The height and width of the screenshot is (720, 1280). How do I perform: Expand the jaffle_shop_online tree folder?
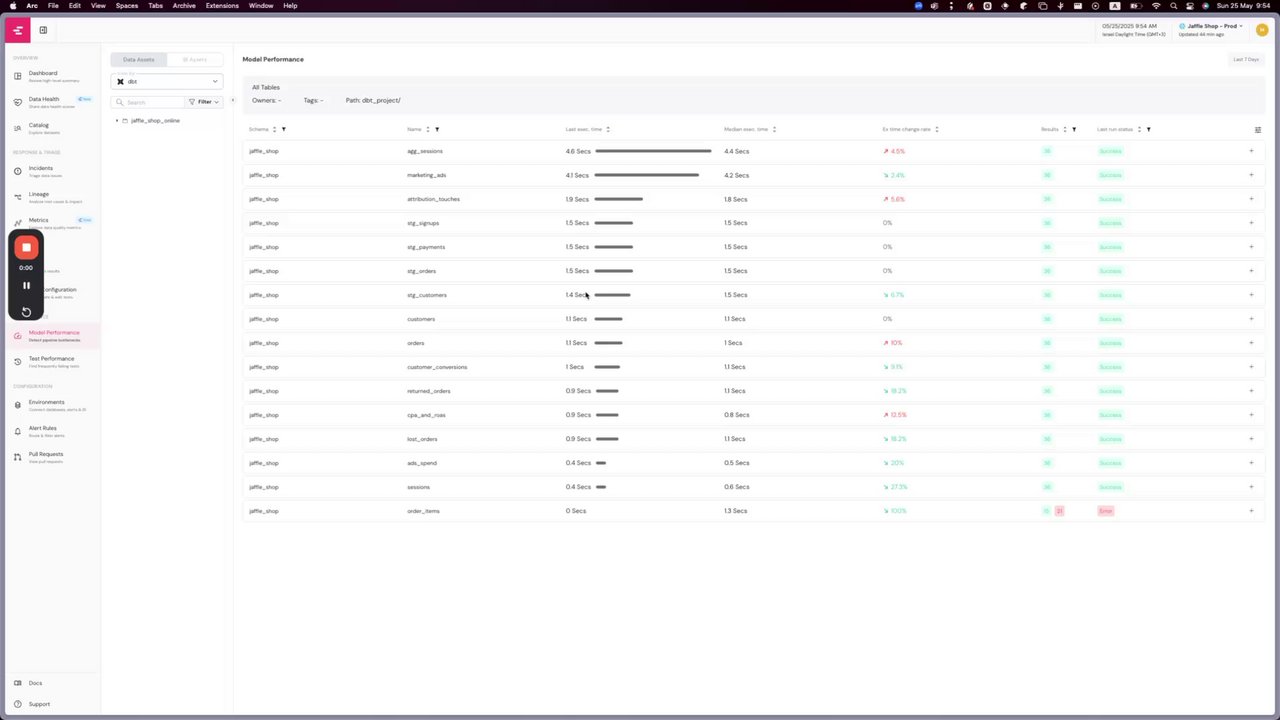coord(117,120)
